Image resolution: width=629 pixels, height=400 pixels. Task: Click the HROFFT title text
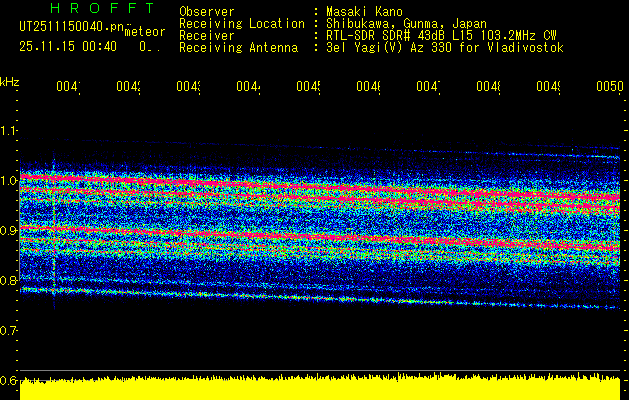pos(103,8)
